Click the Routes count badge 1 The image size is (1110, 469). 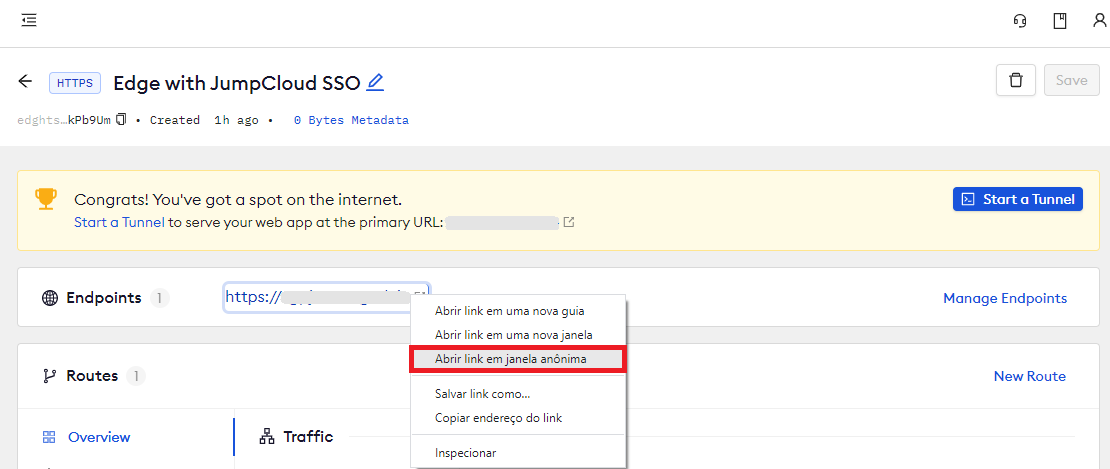coord(136,376)
